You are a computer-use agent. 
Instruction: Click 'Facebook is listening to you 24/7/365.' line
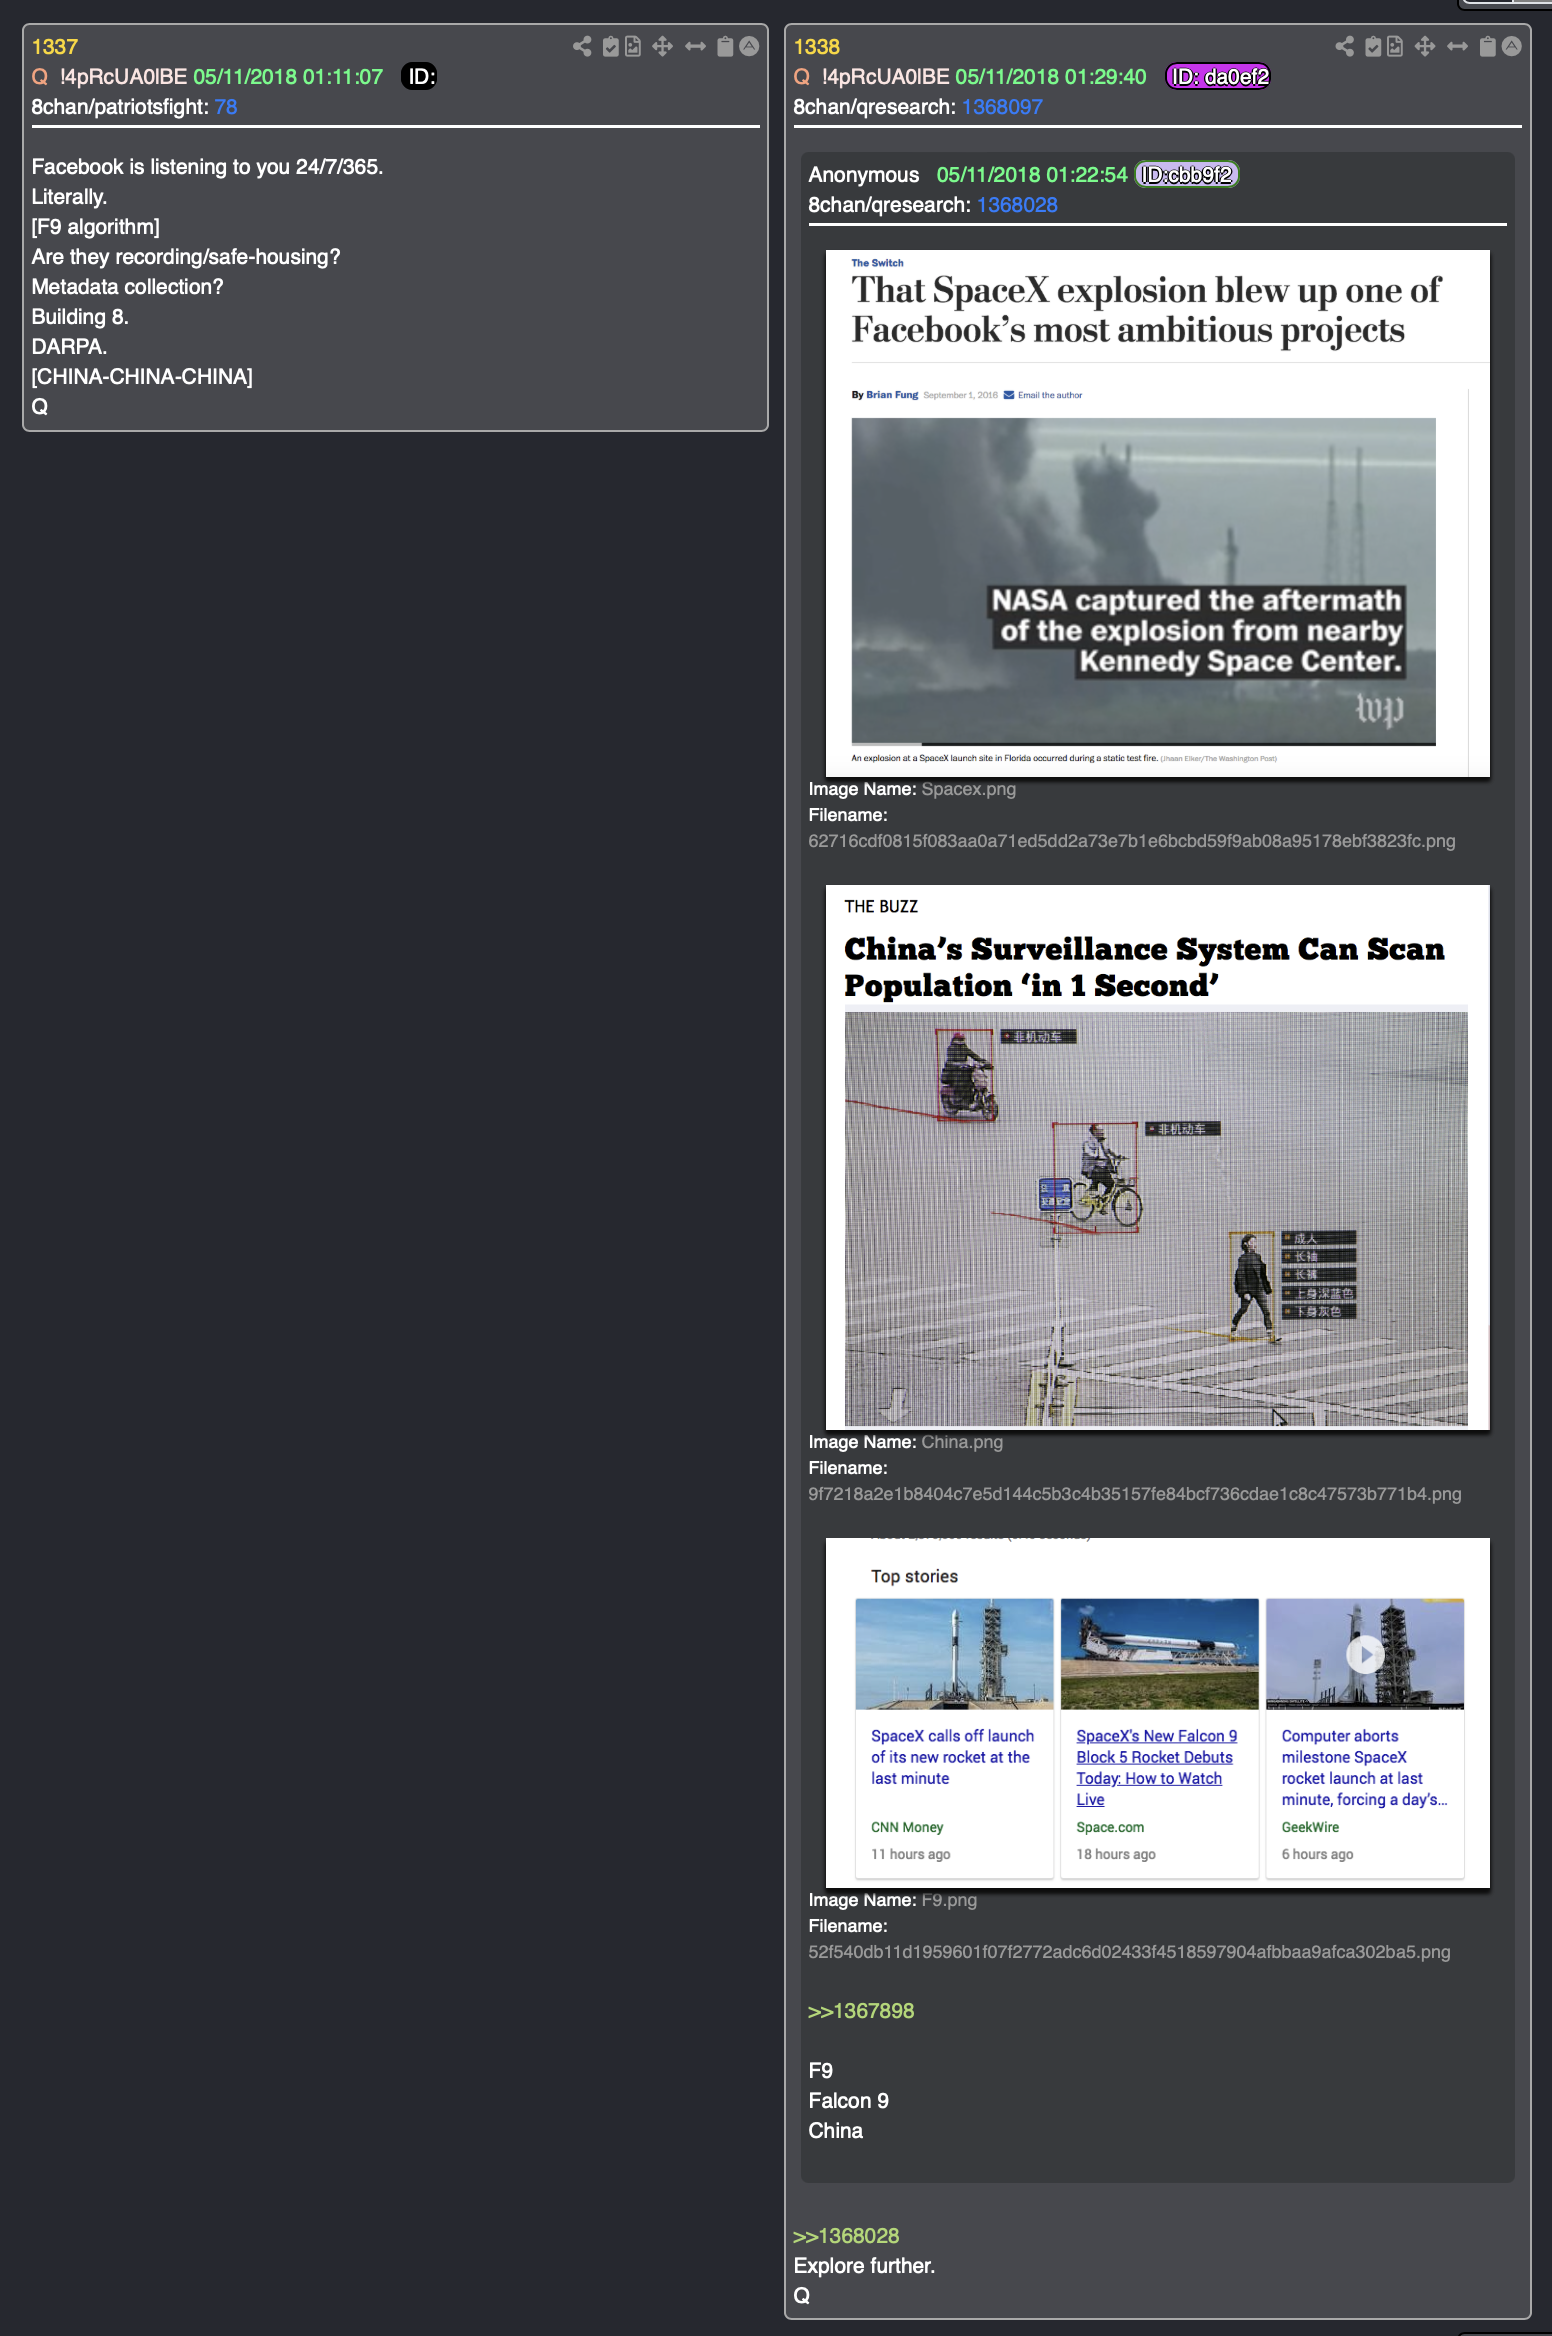(x=208, y=167)
